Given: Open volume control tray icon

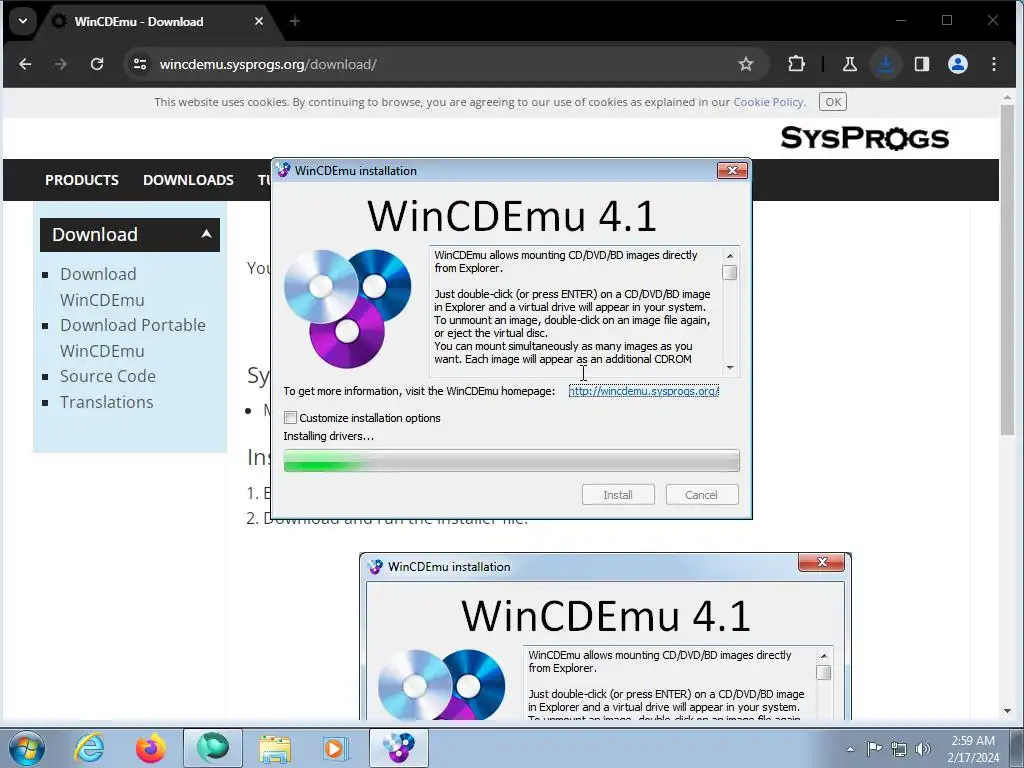Looking at the screenshot, I should [922, 749].
